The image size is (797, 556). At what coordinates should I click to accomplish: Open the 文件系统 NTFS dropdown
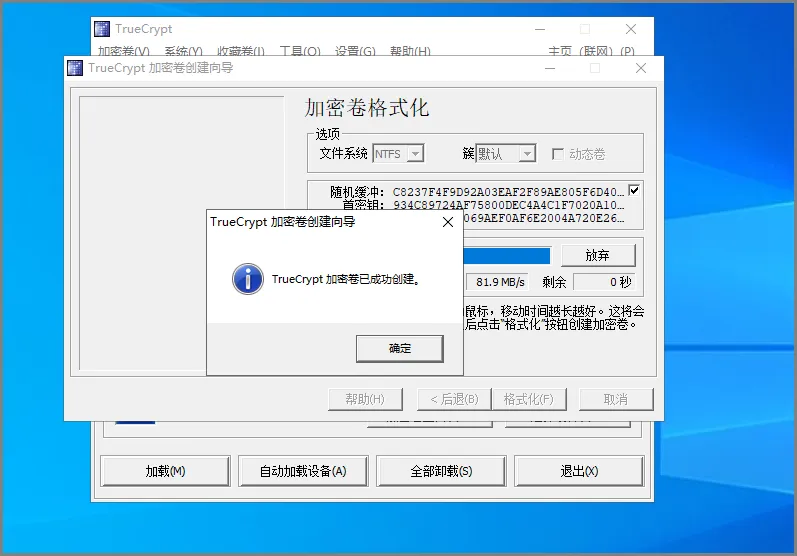[398, 153]
